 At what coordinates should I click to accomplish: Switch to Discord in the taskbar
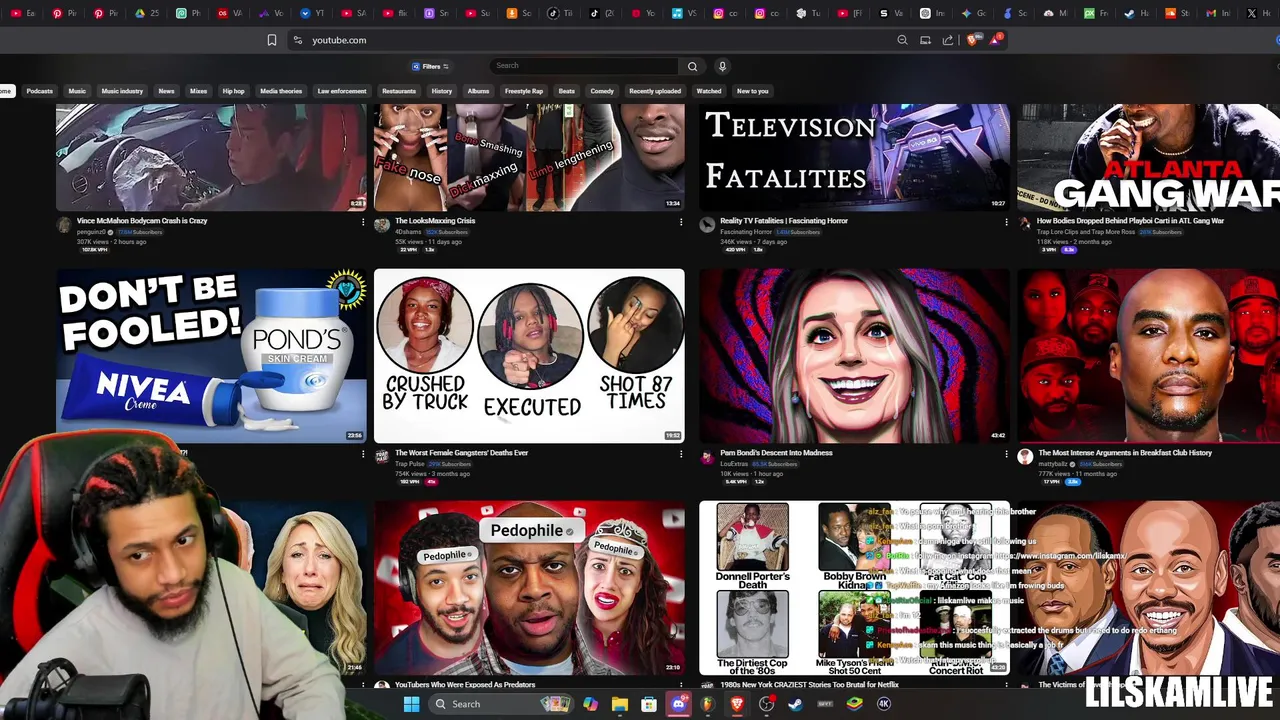pyautogui.click(x=679, y=704)
